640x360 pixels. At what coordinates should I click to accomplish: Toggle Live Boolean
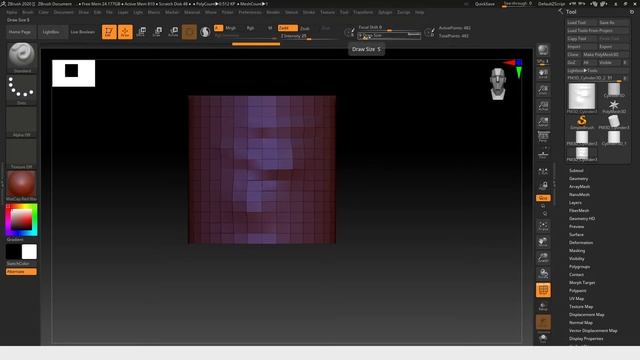pyautogui.click(x=83, y=32)
